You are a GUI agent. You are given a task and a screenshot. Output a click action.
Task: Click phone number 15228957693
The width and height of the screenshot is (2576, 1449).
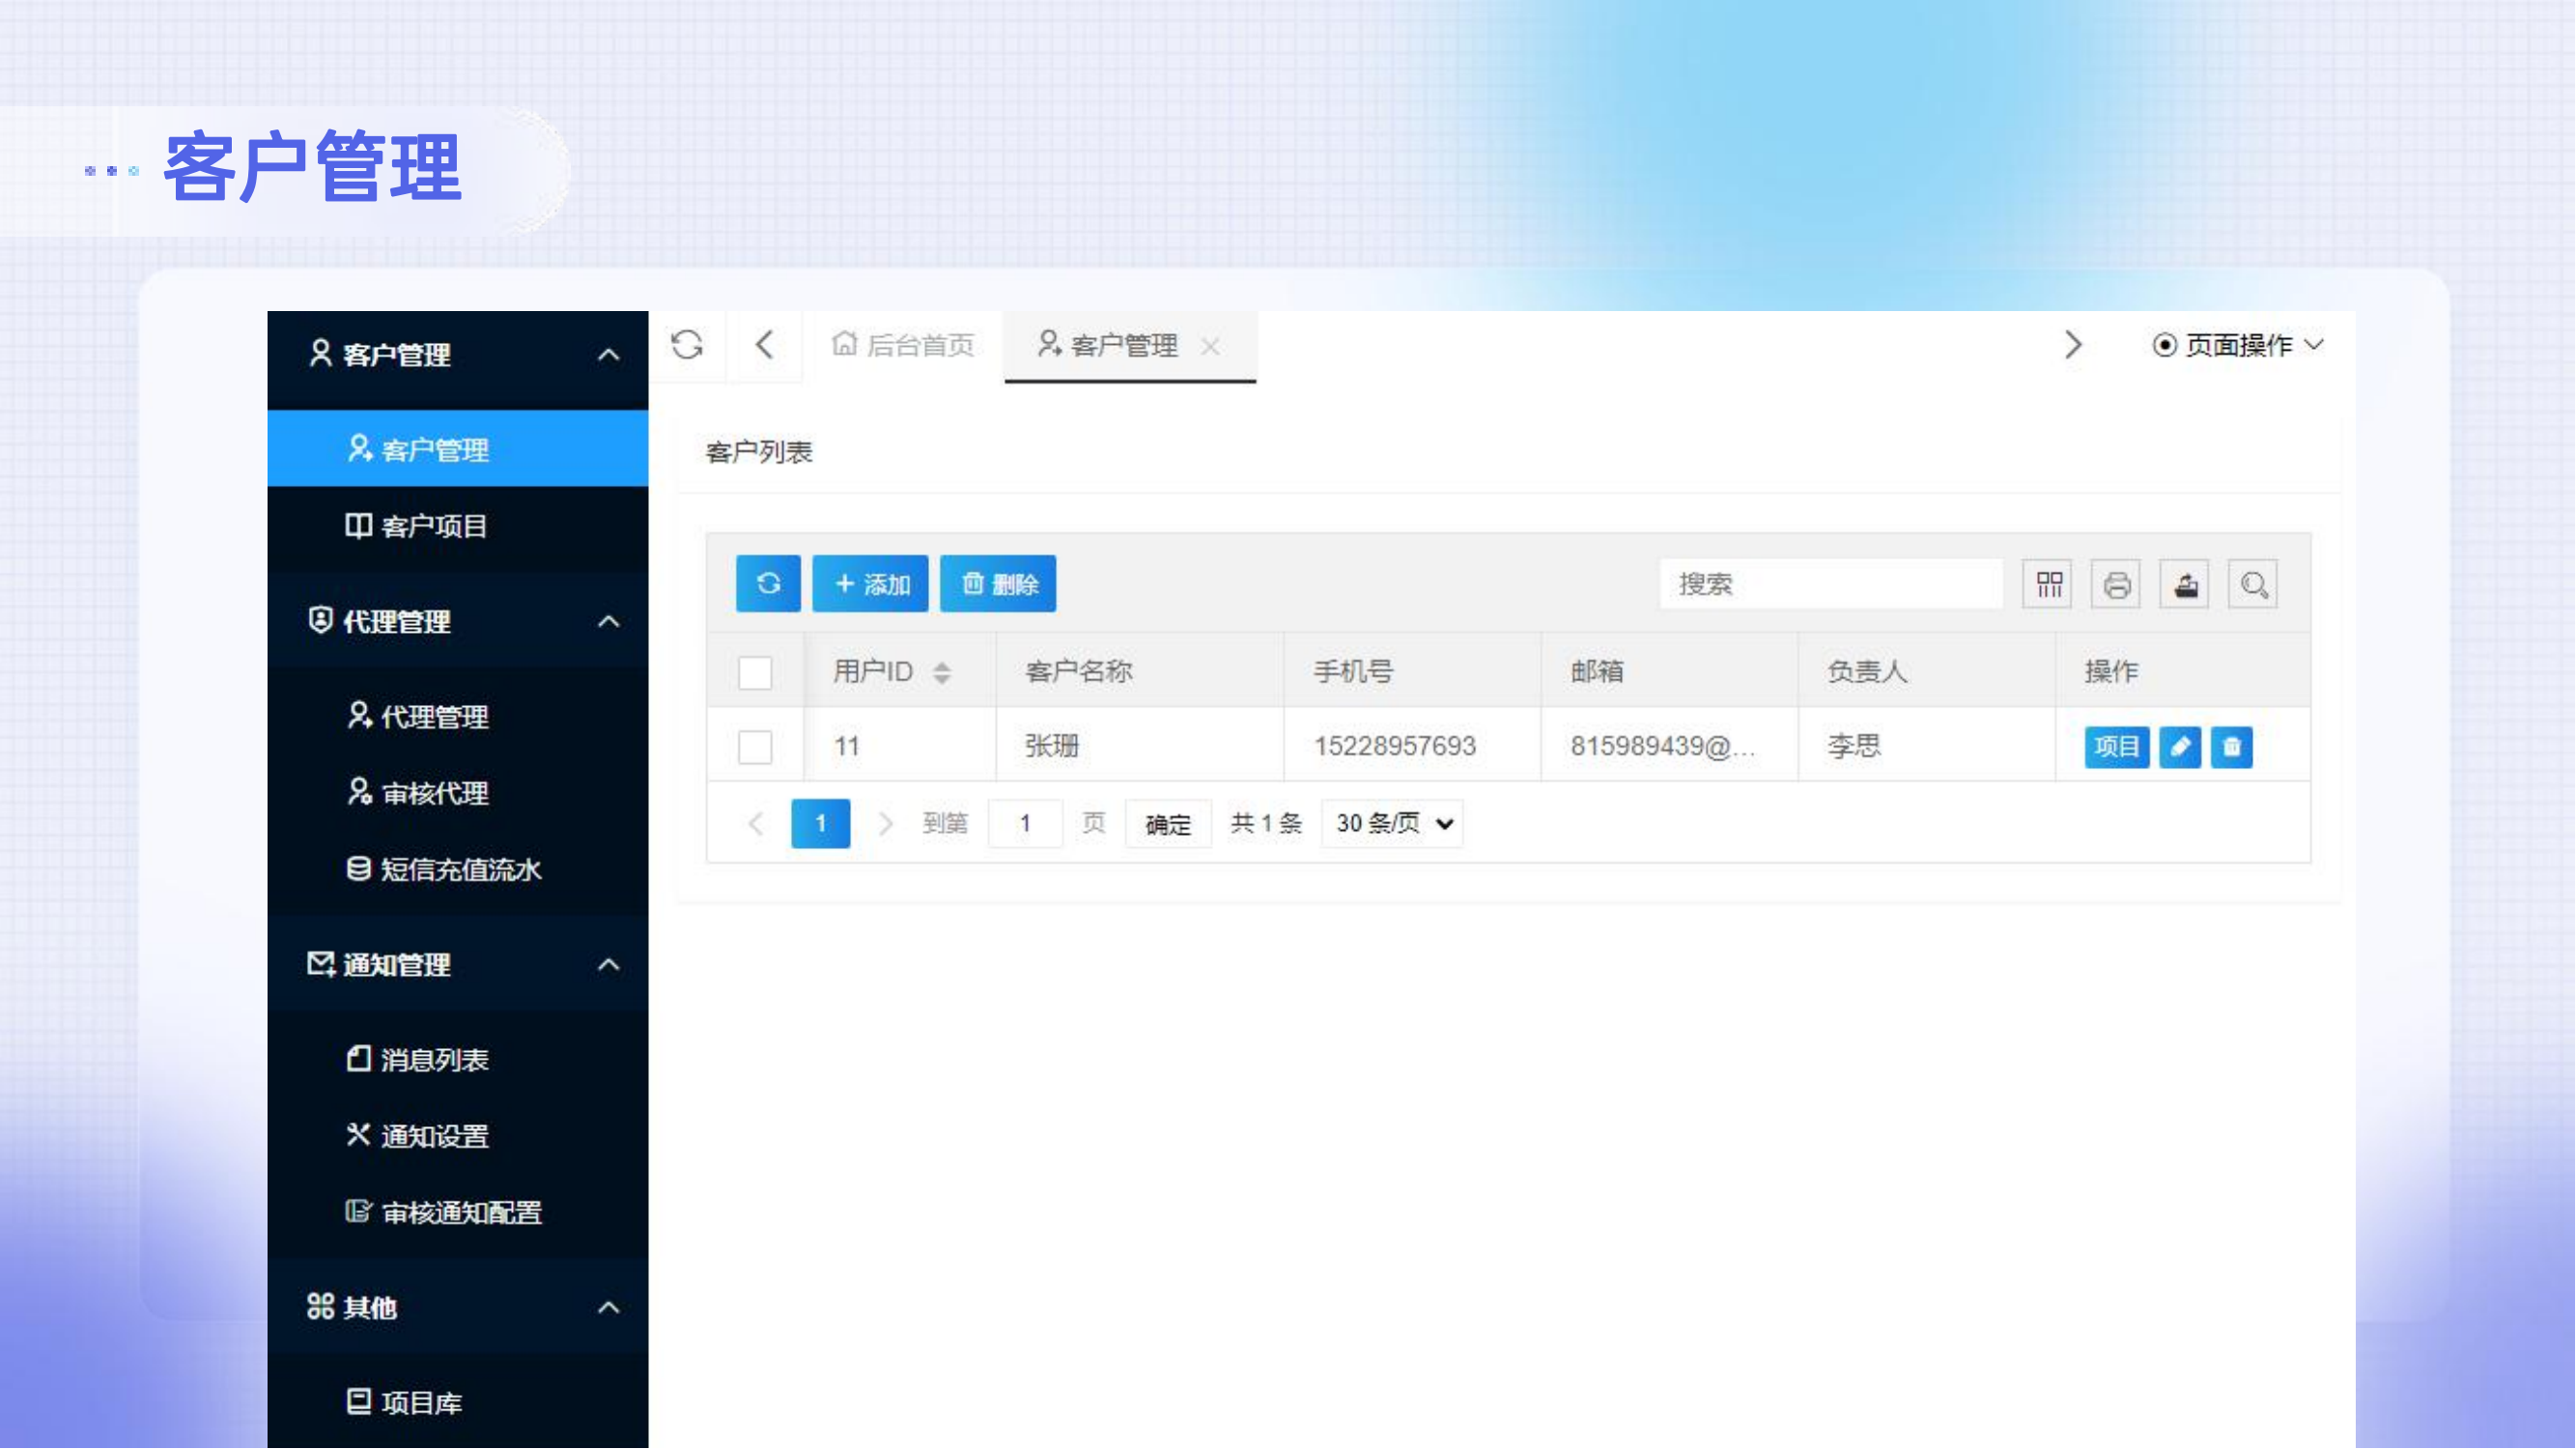click(x=1395, y=747)
